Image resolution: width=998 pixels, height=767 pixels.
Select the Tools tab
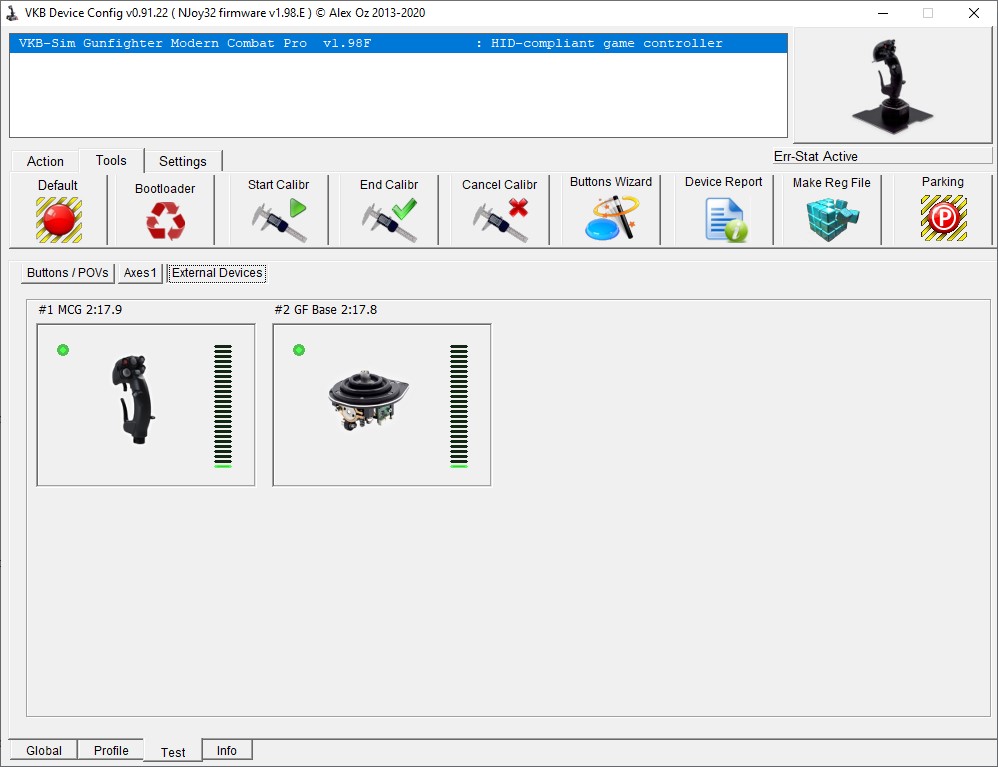click(111, 160)
